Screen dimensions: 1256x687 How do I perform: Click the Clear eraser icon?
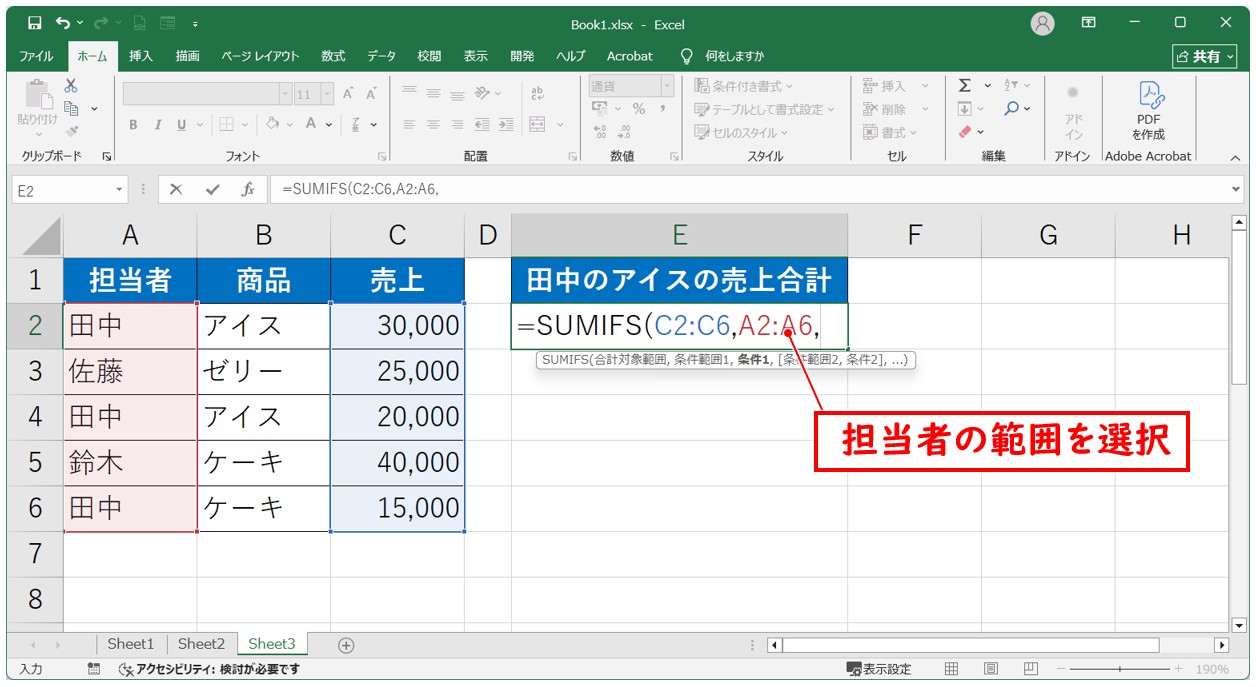pyautogui.click(x=965, y=132)
